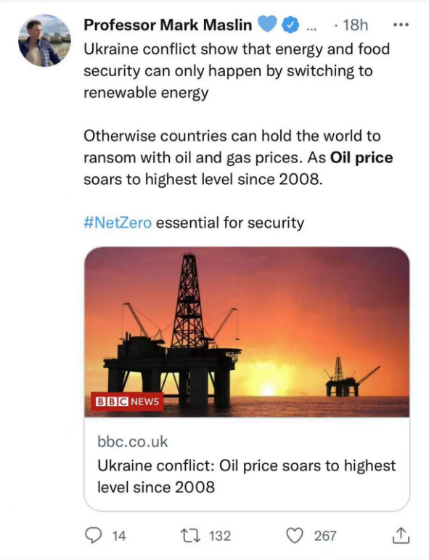Viewport: 429px width, 560px height.
Task: Open the 18h timestamp link
Action: point(355,25)
